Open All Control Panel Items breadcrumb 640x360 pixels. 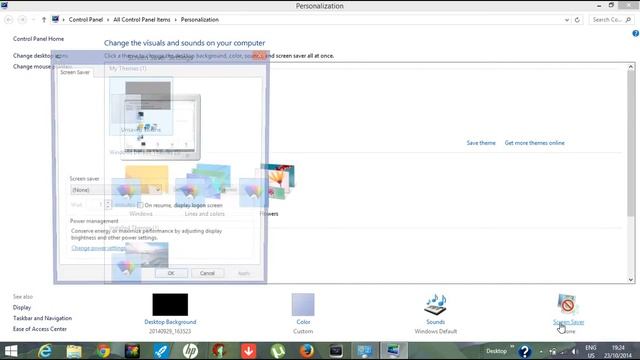[142, 20]
